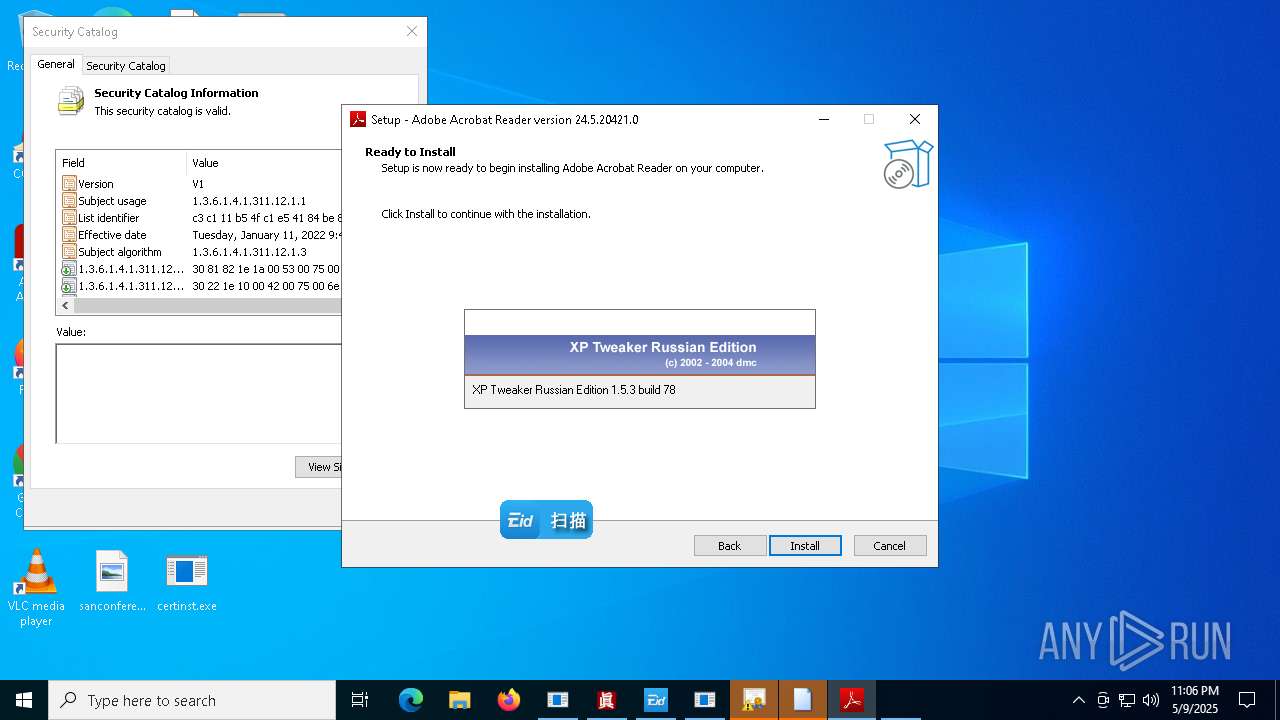Click the red Chinese-character app on taskbar
The height and width of the screenshot is (720, 1280).
(x=606, y=700)
